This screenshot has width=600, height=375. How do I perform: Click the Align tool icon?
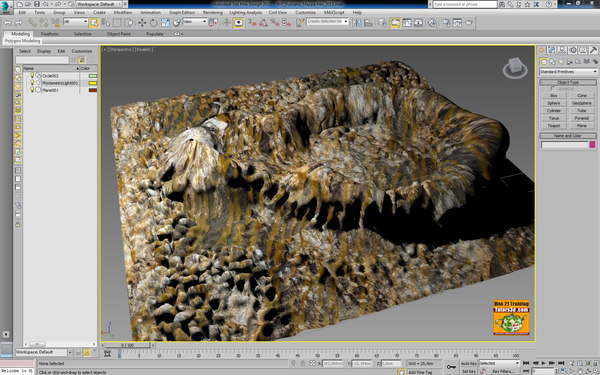[368, 23]
